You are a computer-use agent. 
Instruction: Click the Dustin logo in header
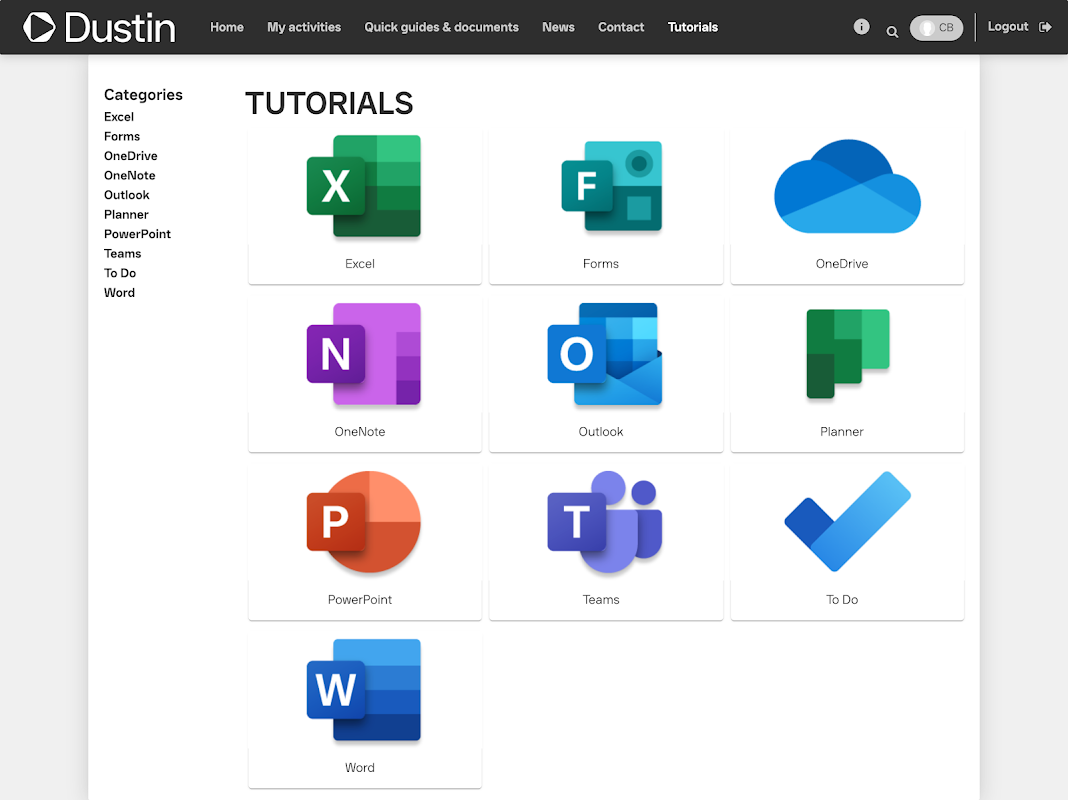(x=99, y=28)
